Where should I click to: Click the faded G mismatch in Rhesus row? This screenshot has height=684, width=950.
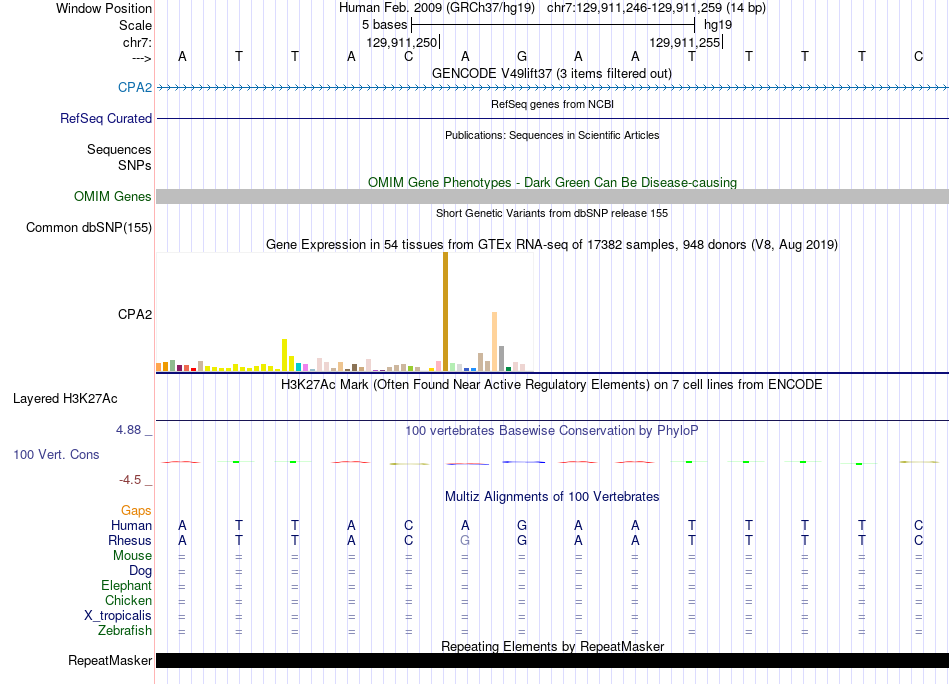[x=465, y=540]
